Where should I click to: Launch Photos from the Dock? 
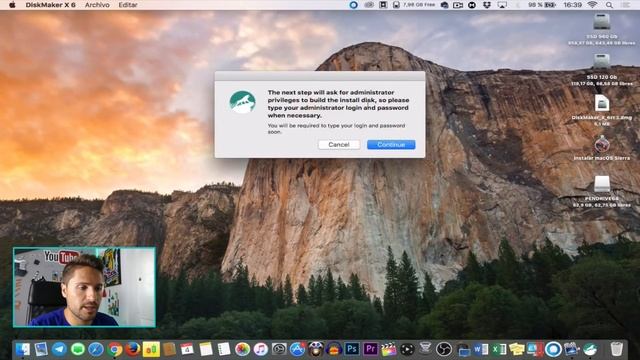pyautogui.click(x=242, y=349)
